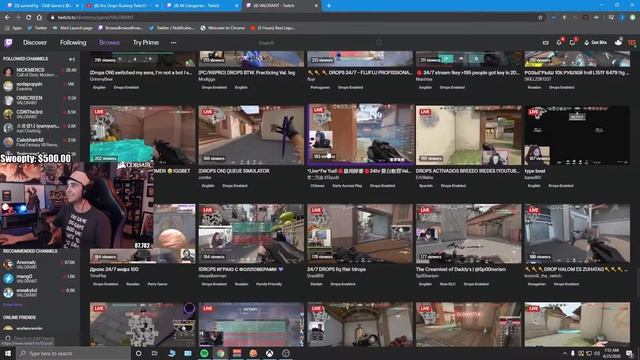The image size is (640, 360).
Task: Open Alert Launch page bookmark
Action: tap(73, 28)
